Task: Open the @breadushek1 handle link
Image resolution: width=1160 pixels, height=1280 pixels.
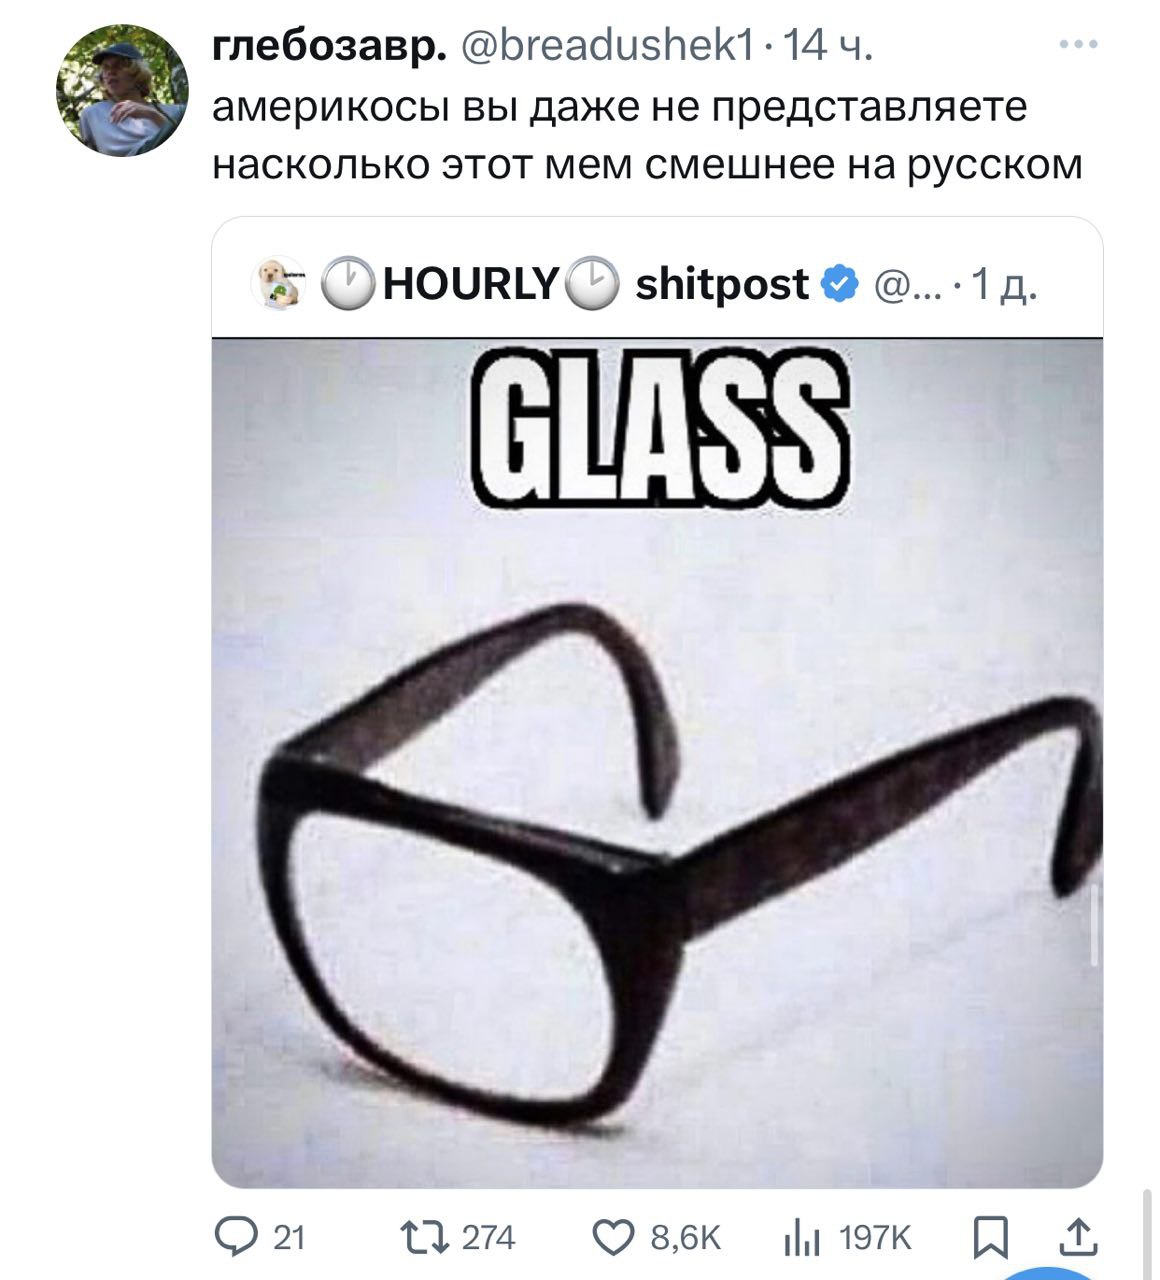Action: point(610,46)
